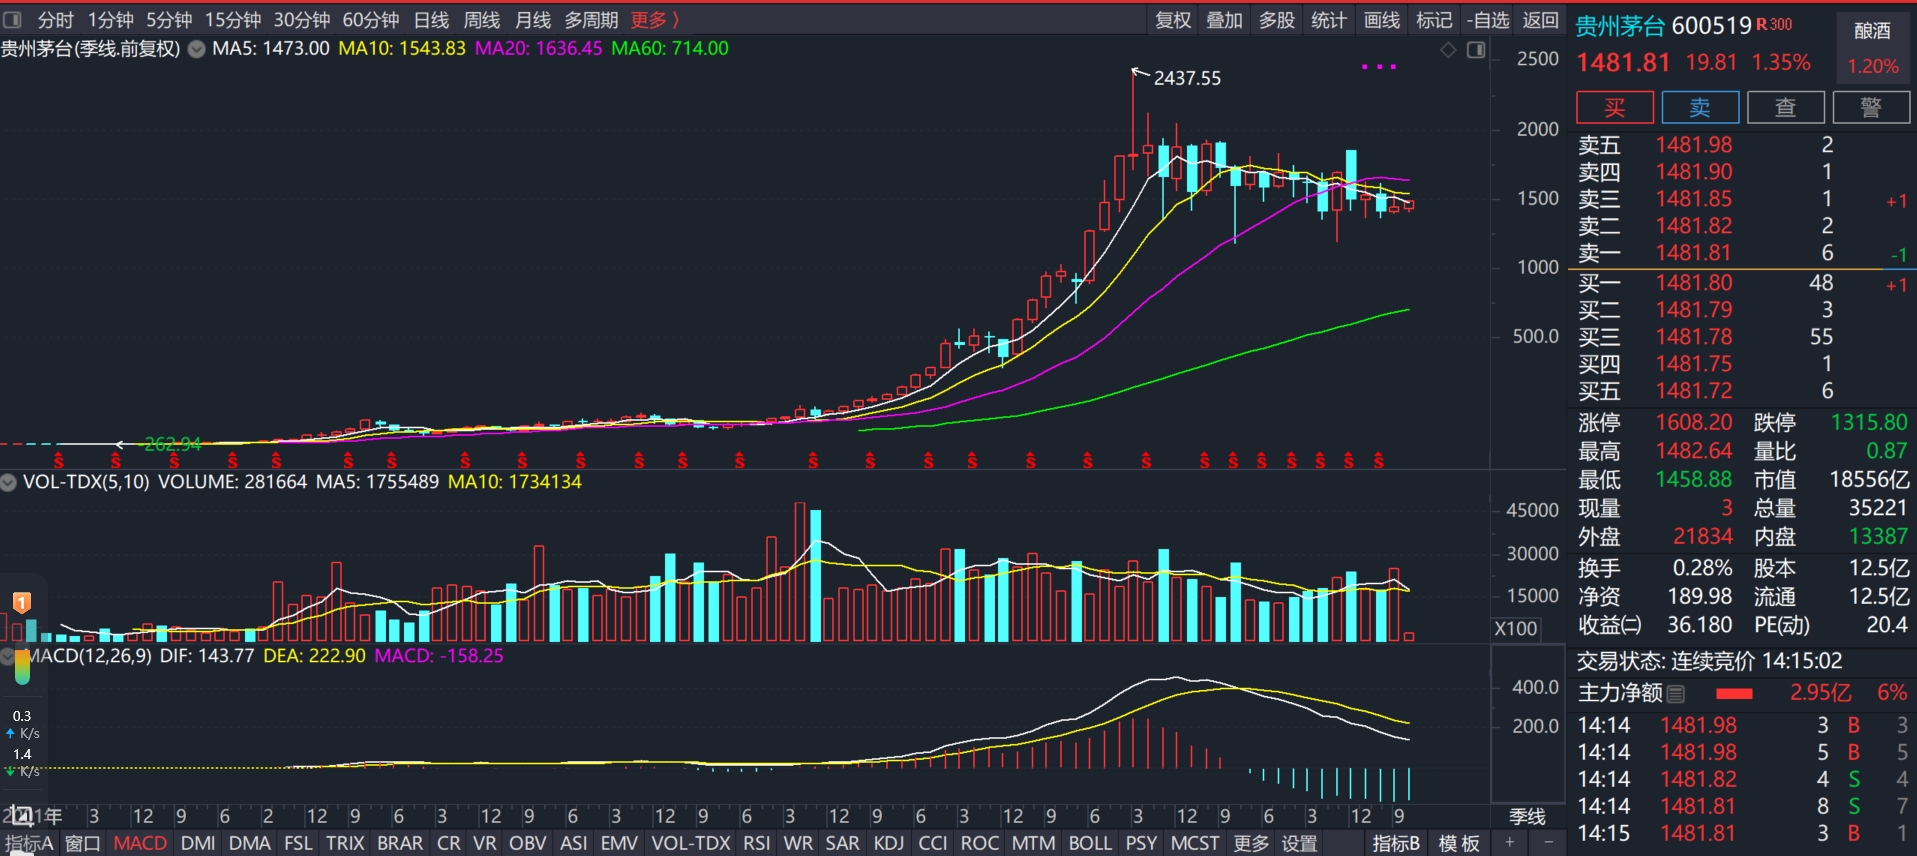Click the diamond marker icon above chart

1448,50
